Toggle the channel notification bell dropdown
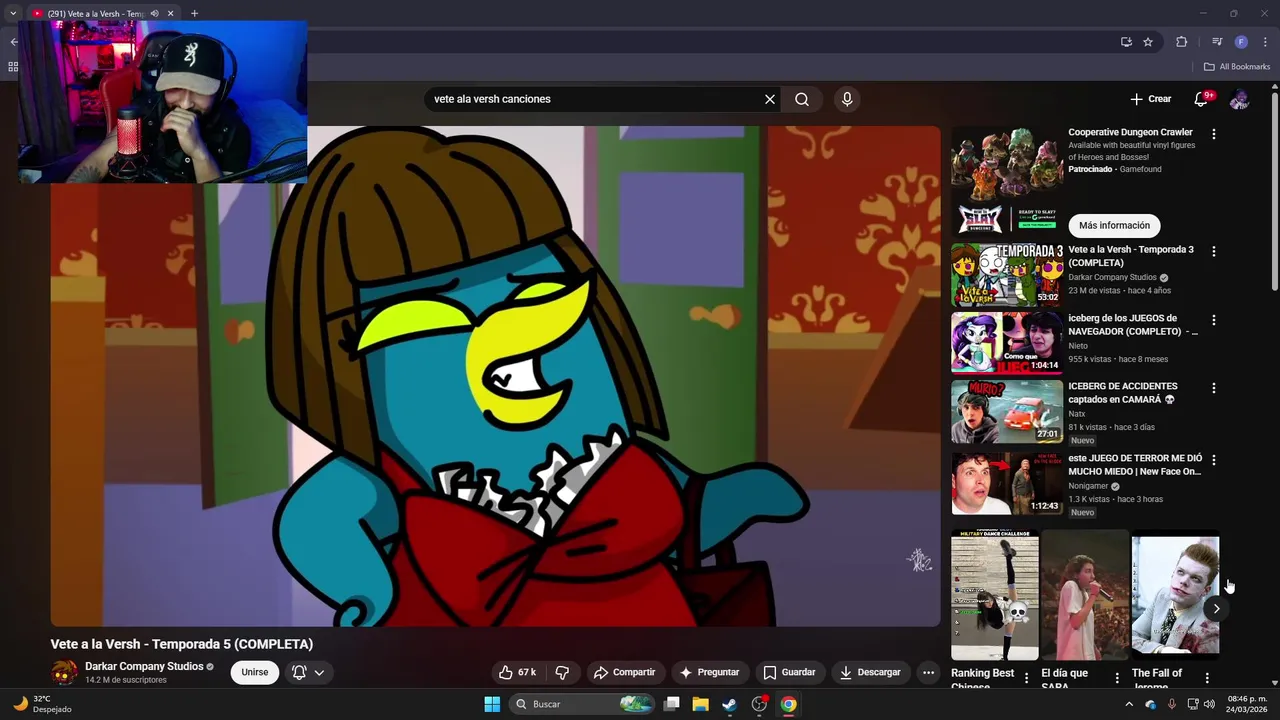Viewport: 1280px width, 720px height. pyautogui.click(x=308, y=672)
